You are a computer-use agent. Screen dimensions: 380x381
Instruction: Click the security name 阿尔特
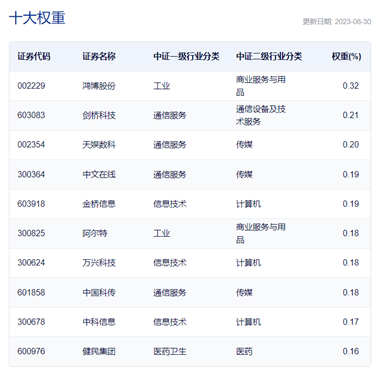[x=95, y=233]
